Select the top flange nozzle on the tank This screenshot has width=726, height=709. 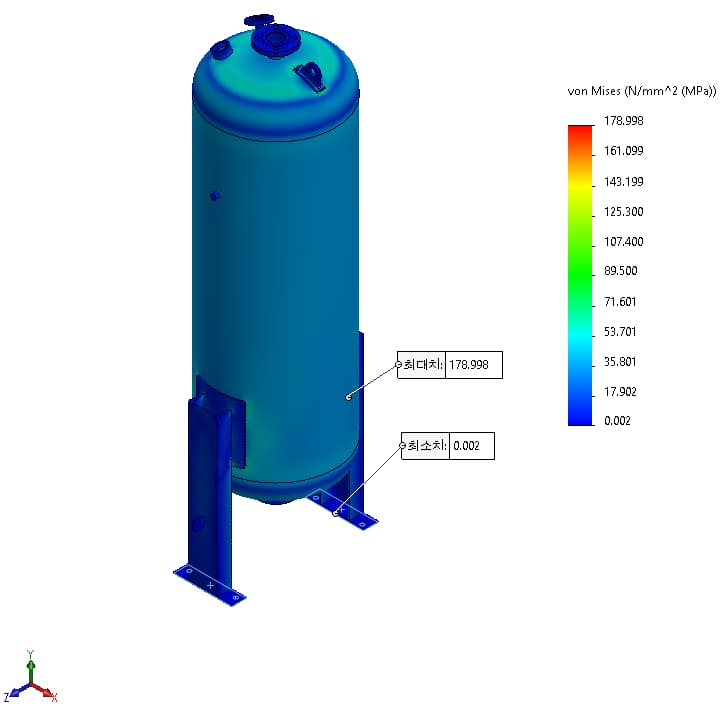pyautogui.click(x=273, y=40)
